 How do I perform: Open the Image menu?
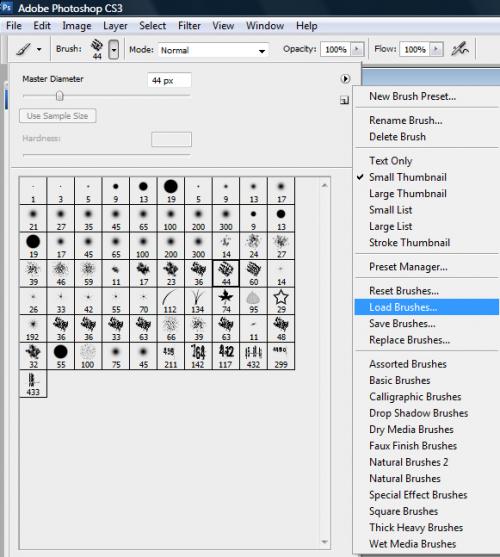(x=77, y=26)
